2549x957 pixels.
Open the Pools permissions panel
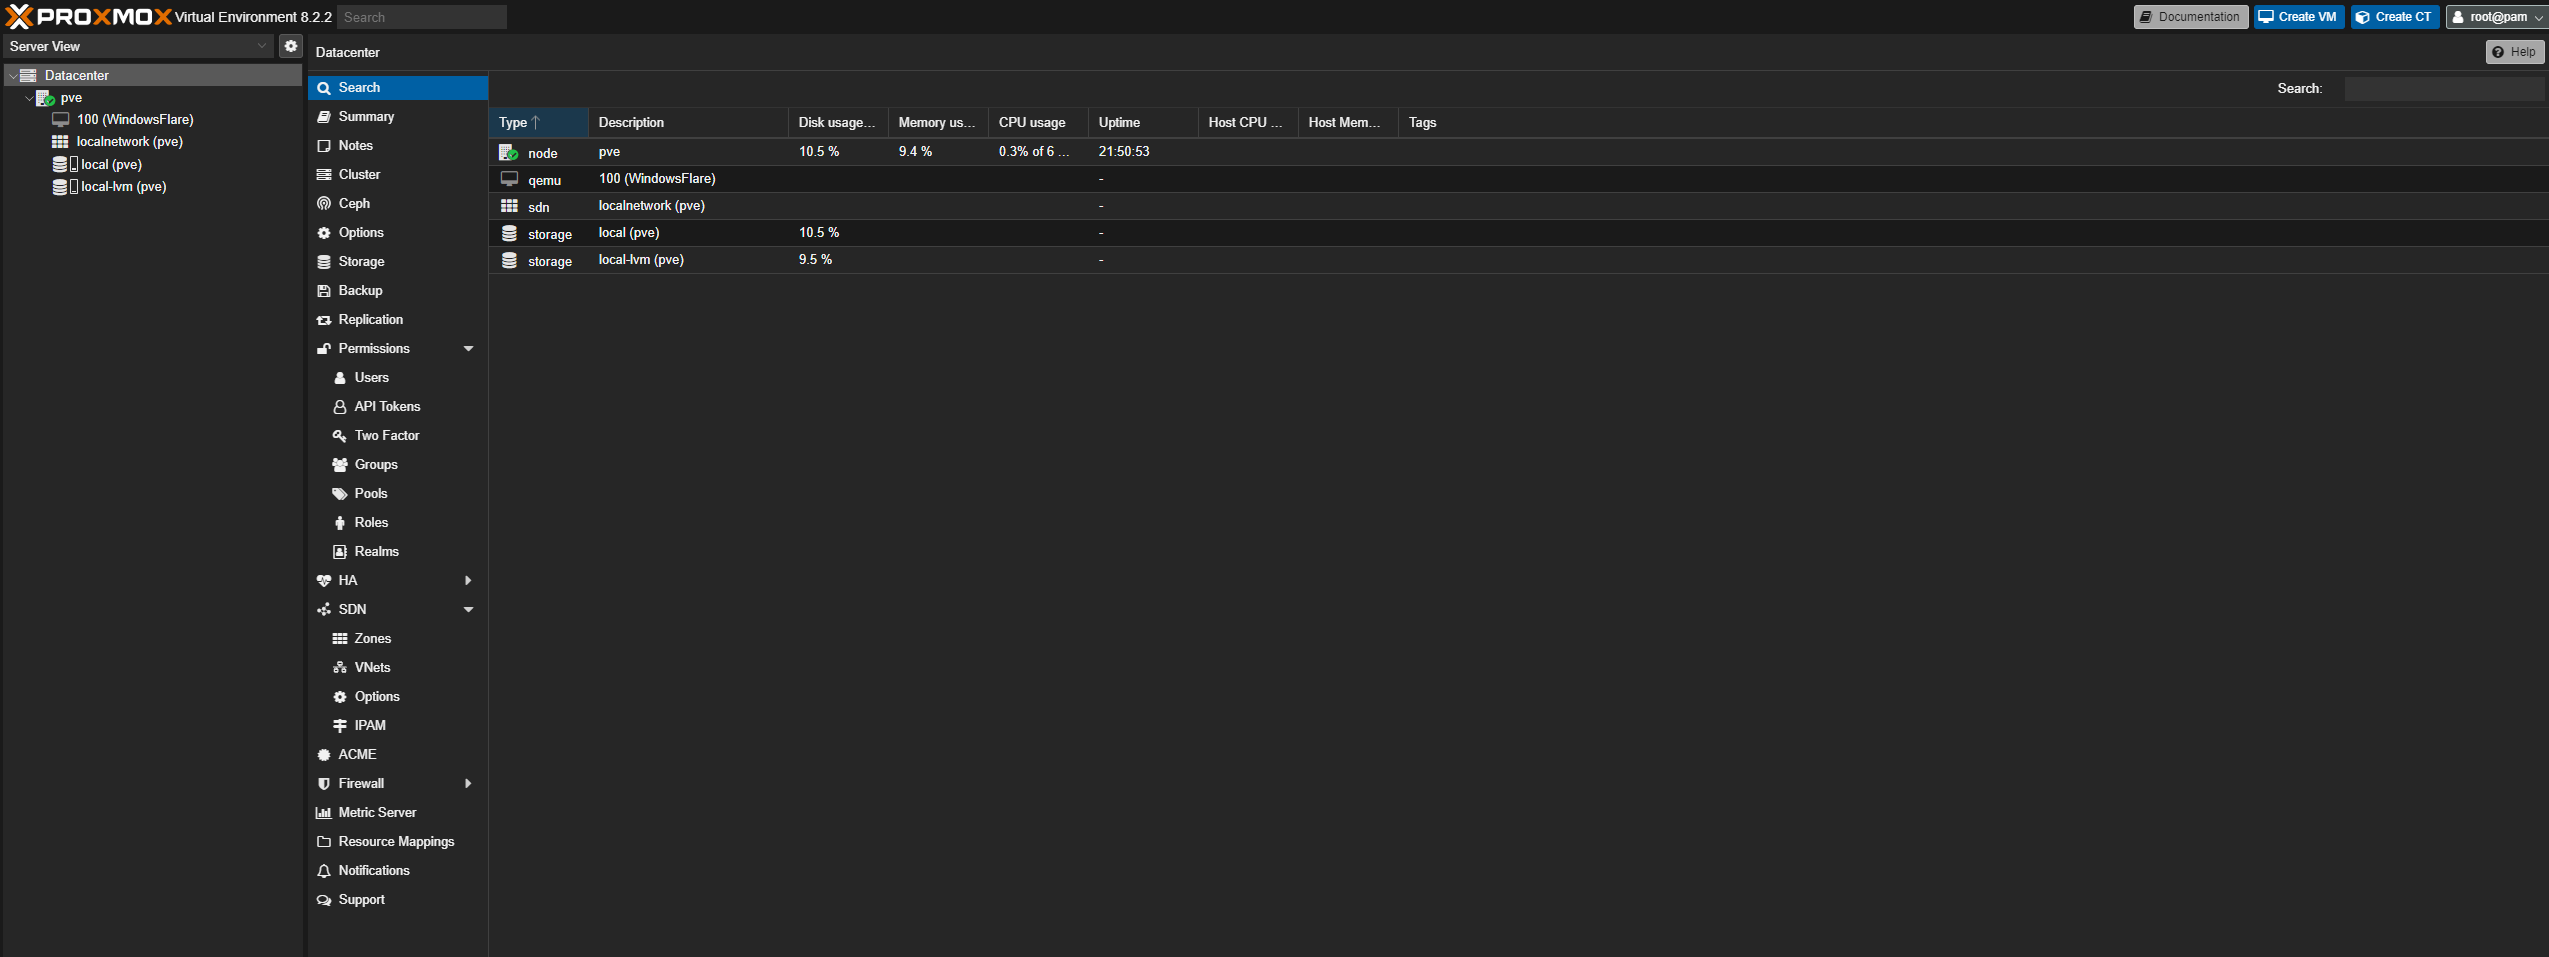(371, 493)
